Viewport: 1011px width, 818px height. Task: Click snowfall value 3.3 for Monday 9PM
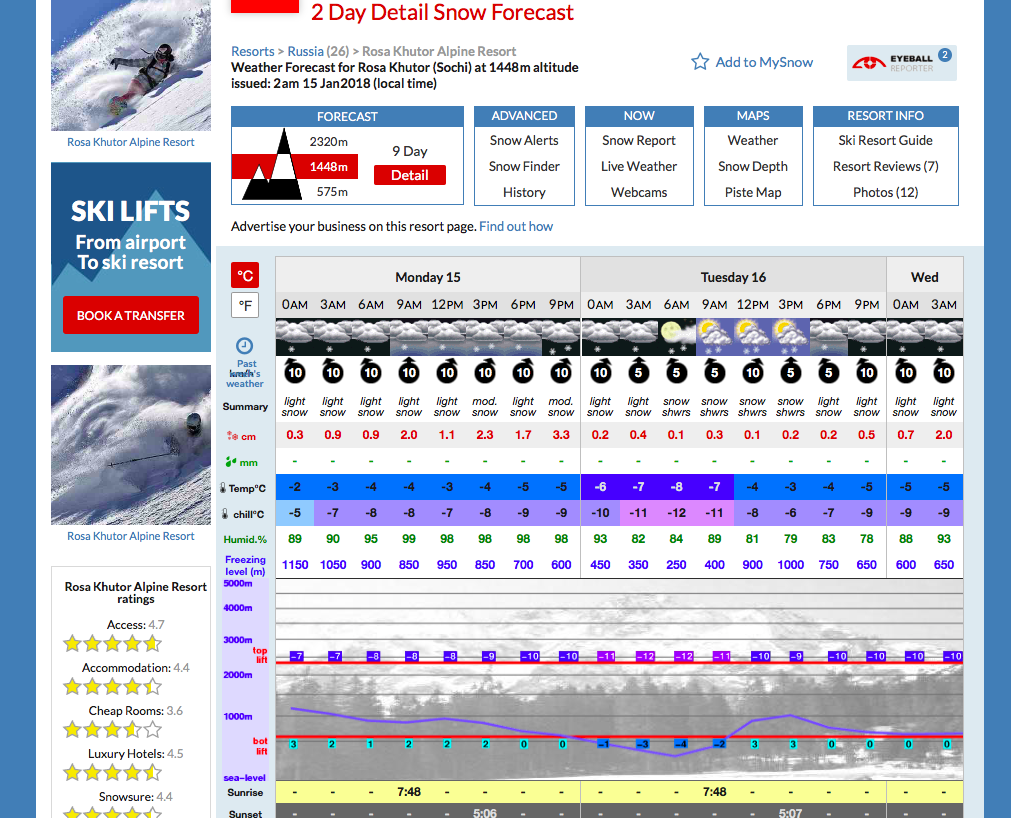pos(561,435)
